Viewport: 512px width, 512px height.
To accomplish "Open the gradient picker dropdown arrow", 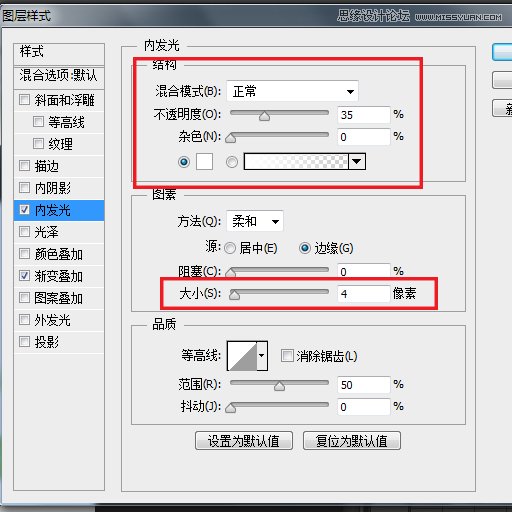I will click(357, 162).
